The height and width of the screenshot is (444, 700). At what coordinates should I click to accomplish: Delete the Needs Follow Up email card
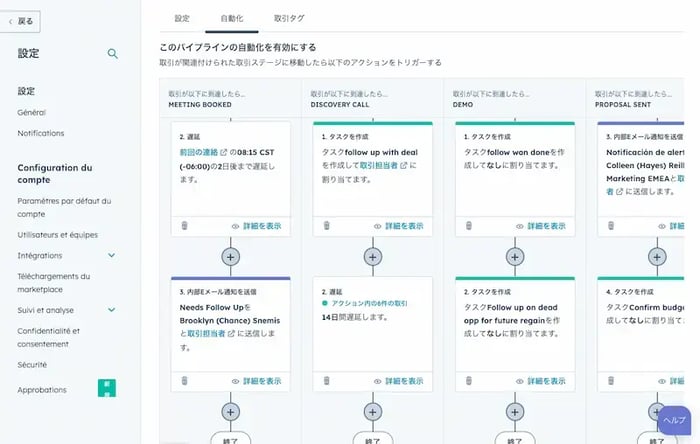click(184, 381)
